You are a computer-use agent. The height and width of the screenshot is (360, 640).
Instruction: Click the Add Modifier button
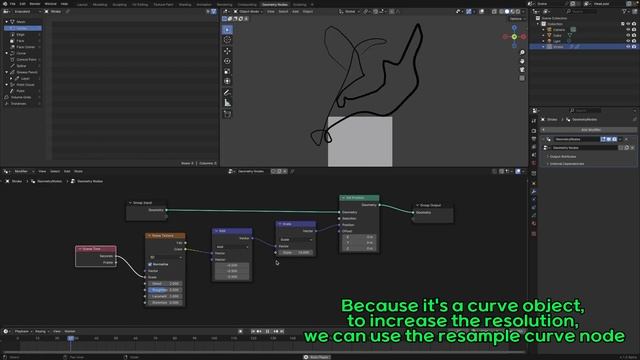click(590, 130)
